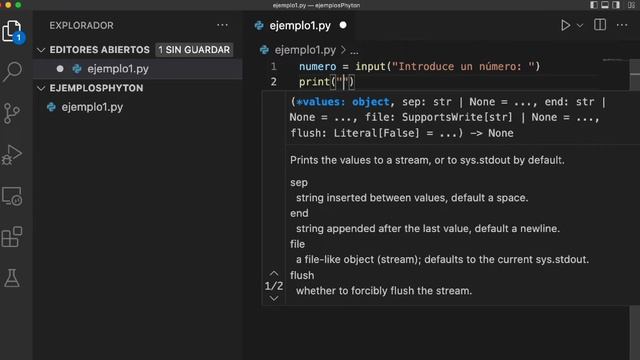Click line 1 number in gutter
640x360 pixels.
click(273, 66)
